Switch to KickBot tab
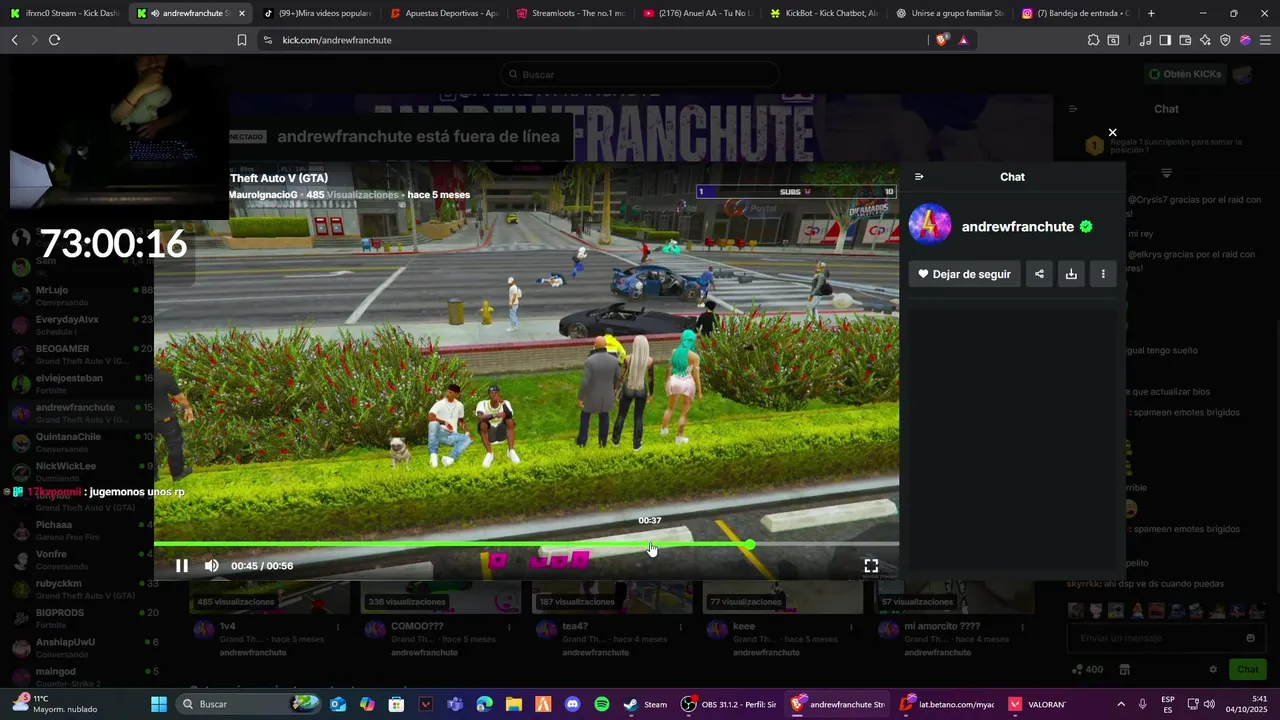The height and width of the screenshot is (720, 1280). pyautogui.click(x=824, y=13)
